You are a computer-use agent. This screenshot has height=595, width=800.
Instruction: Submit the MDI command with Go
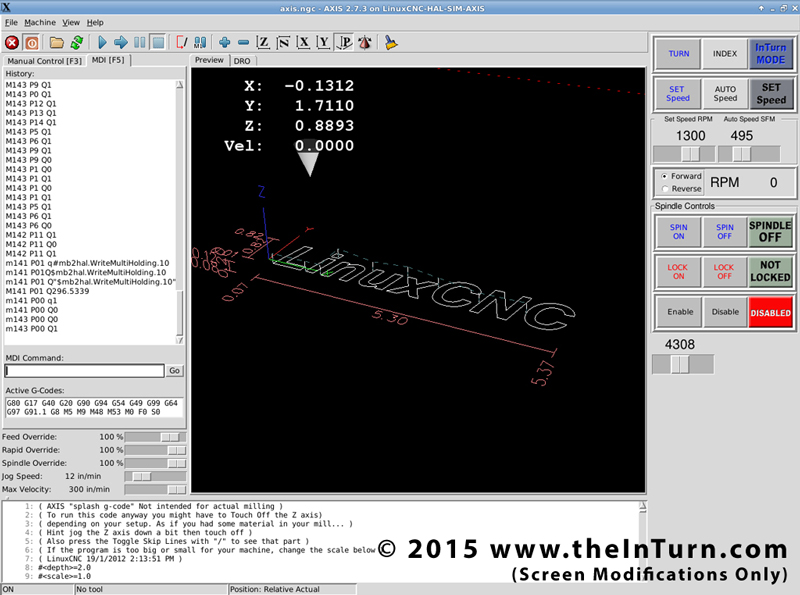[174, 370]
